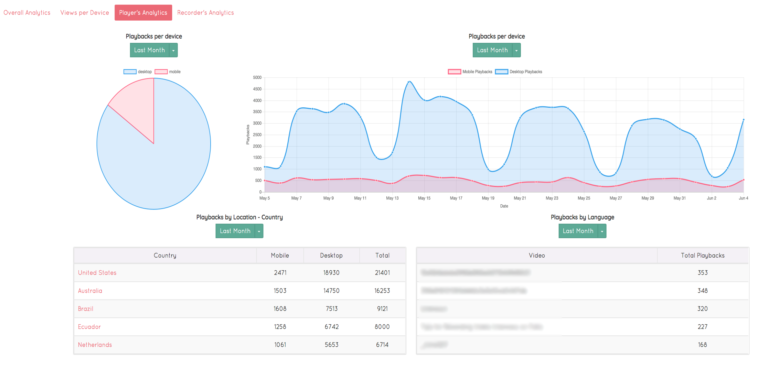The height and width of the screenshot is (379, 768).
Task: Select United States desktop value 18930
Action: click(x=332, y=273)
